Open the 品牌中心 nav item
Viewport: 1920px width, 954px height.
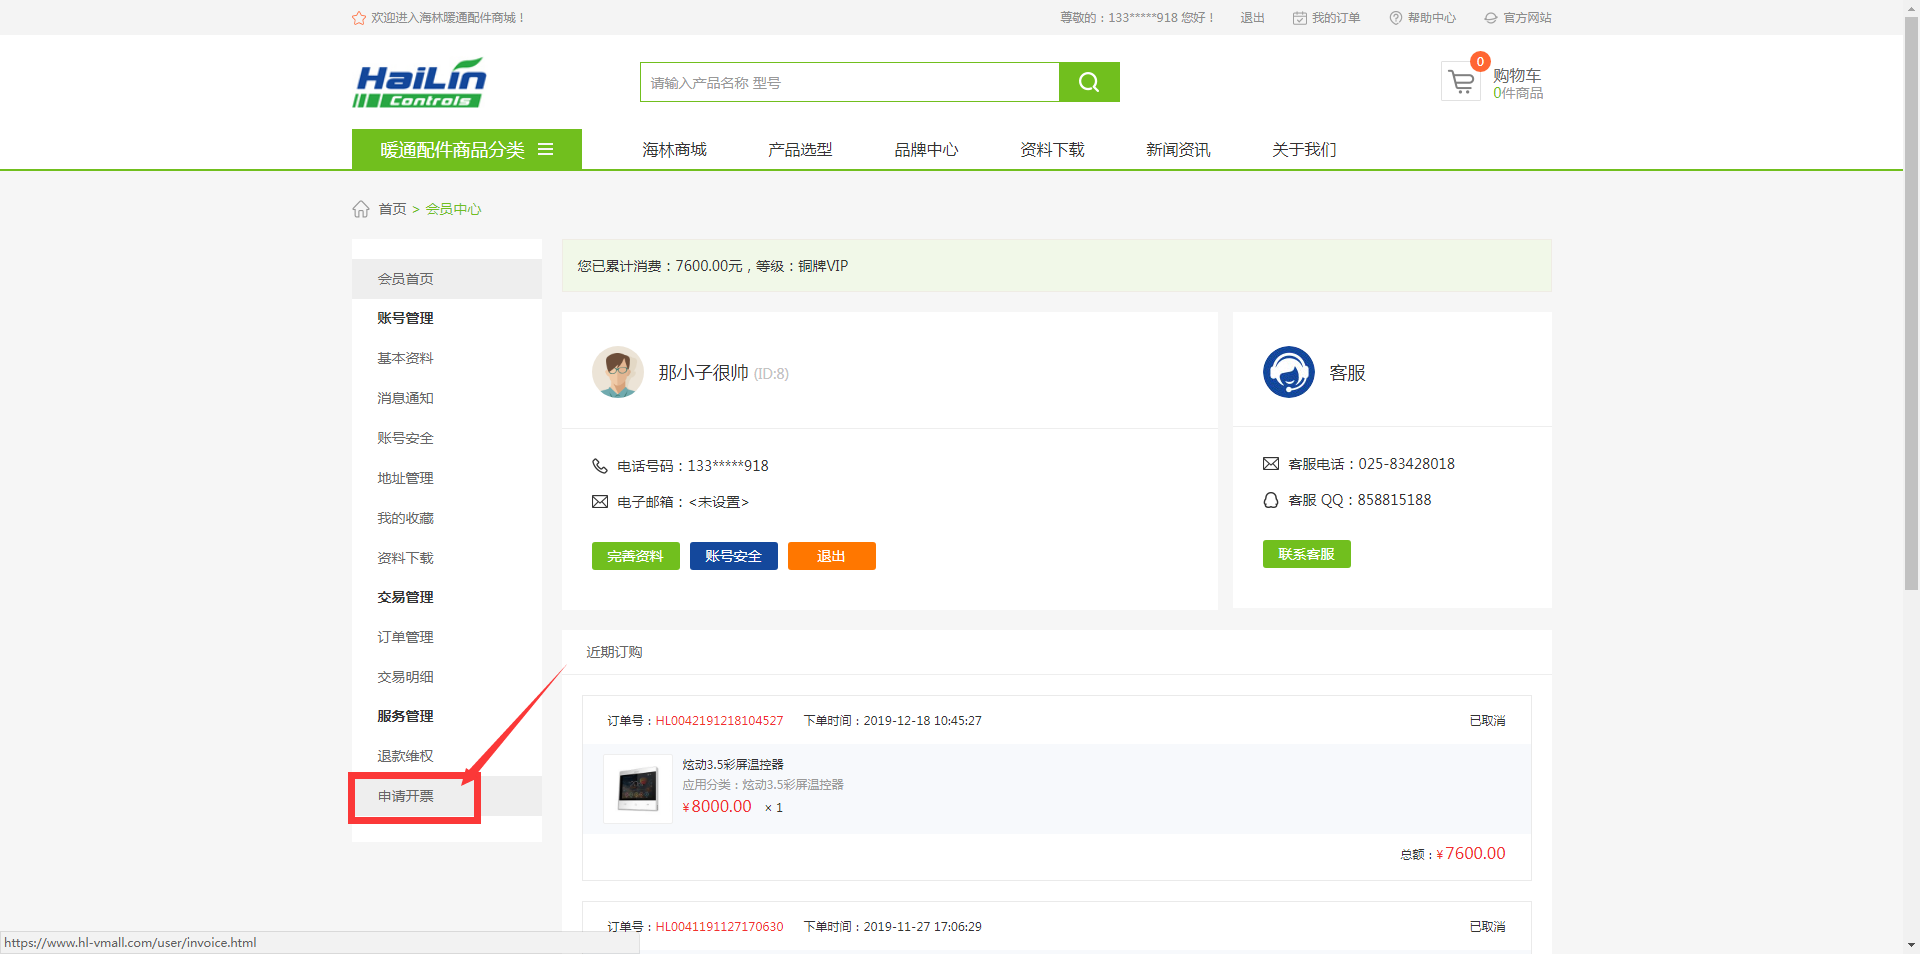point(926,149)
